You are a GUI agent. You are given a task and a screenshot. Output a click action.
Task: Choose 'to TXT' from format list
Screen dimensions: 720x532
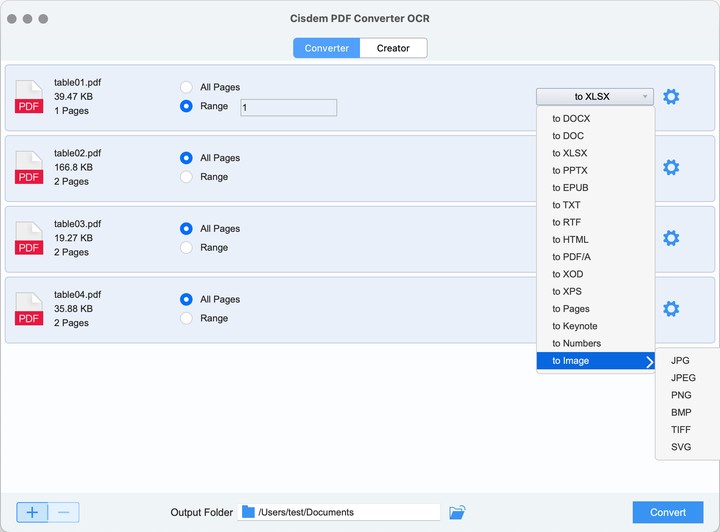596,205
